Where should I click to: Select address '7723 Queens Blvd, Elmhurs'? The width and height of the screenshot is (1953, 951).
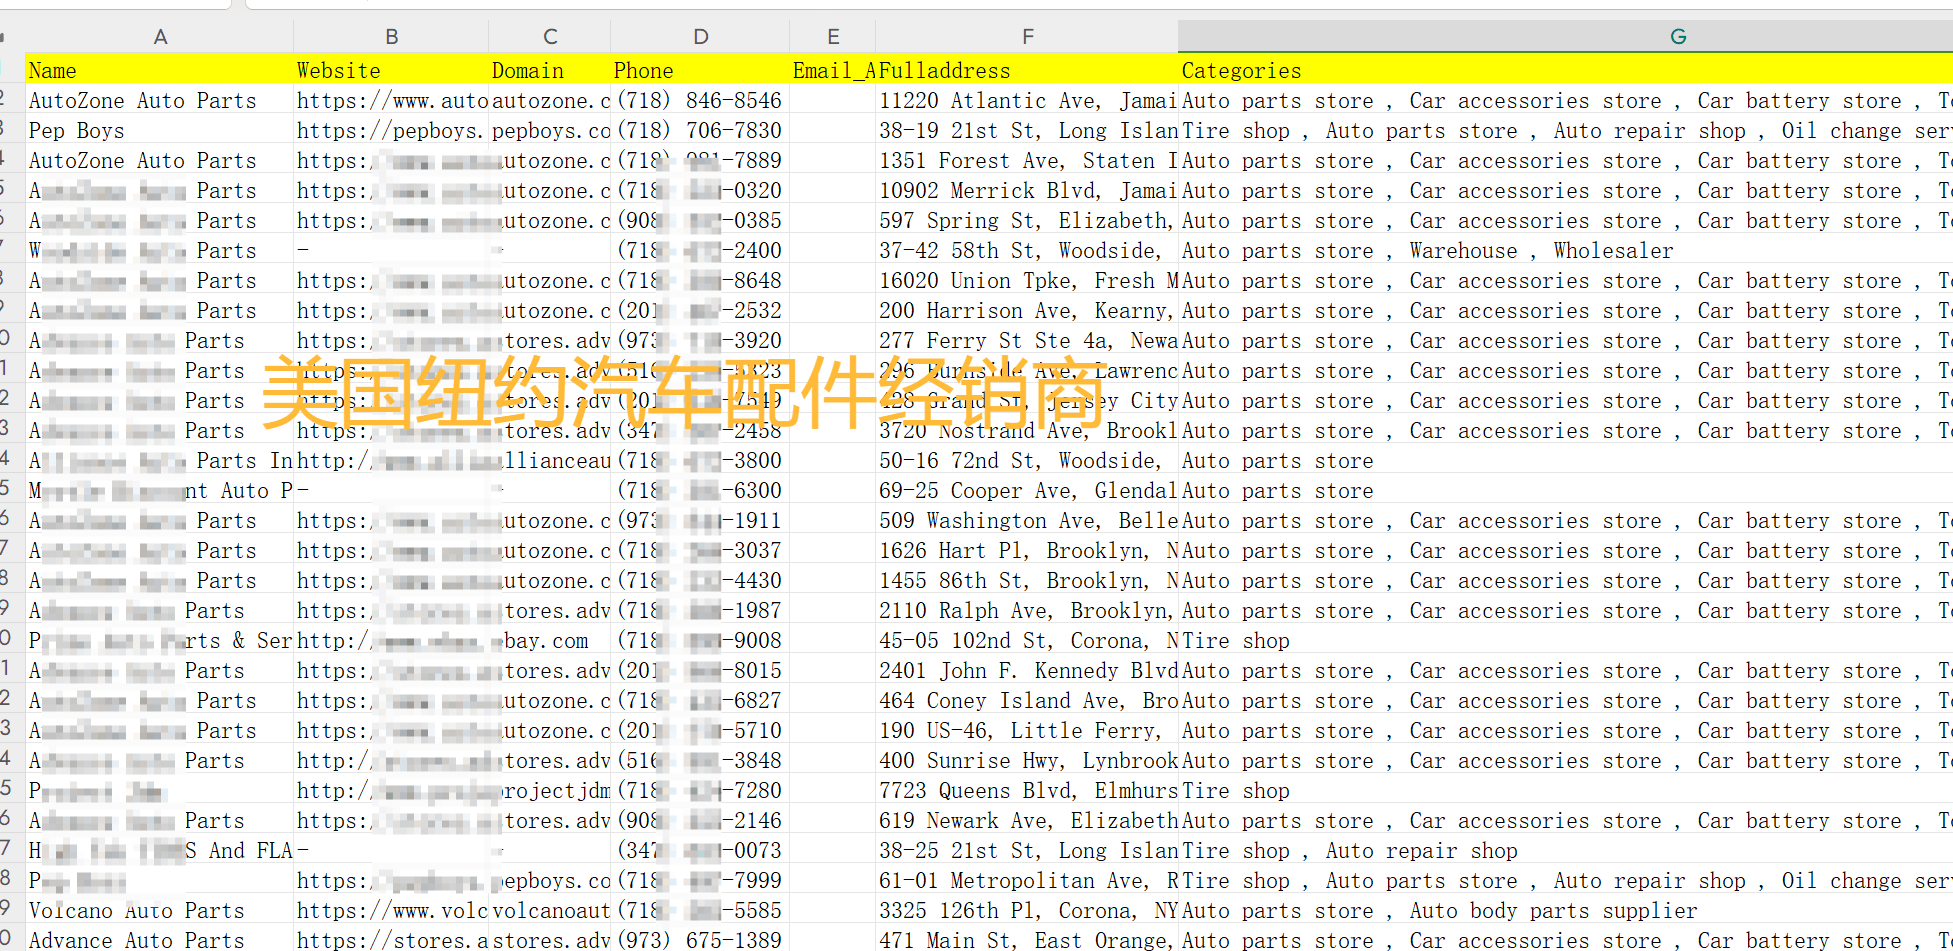1027,791
